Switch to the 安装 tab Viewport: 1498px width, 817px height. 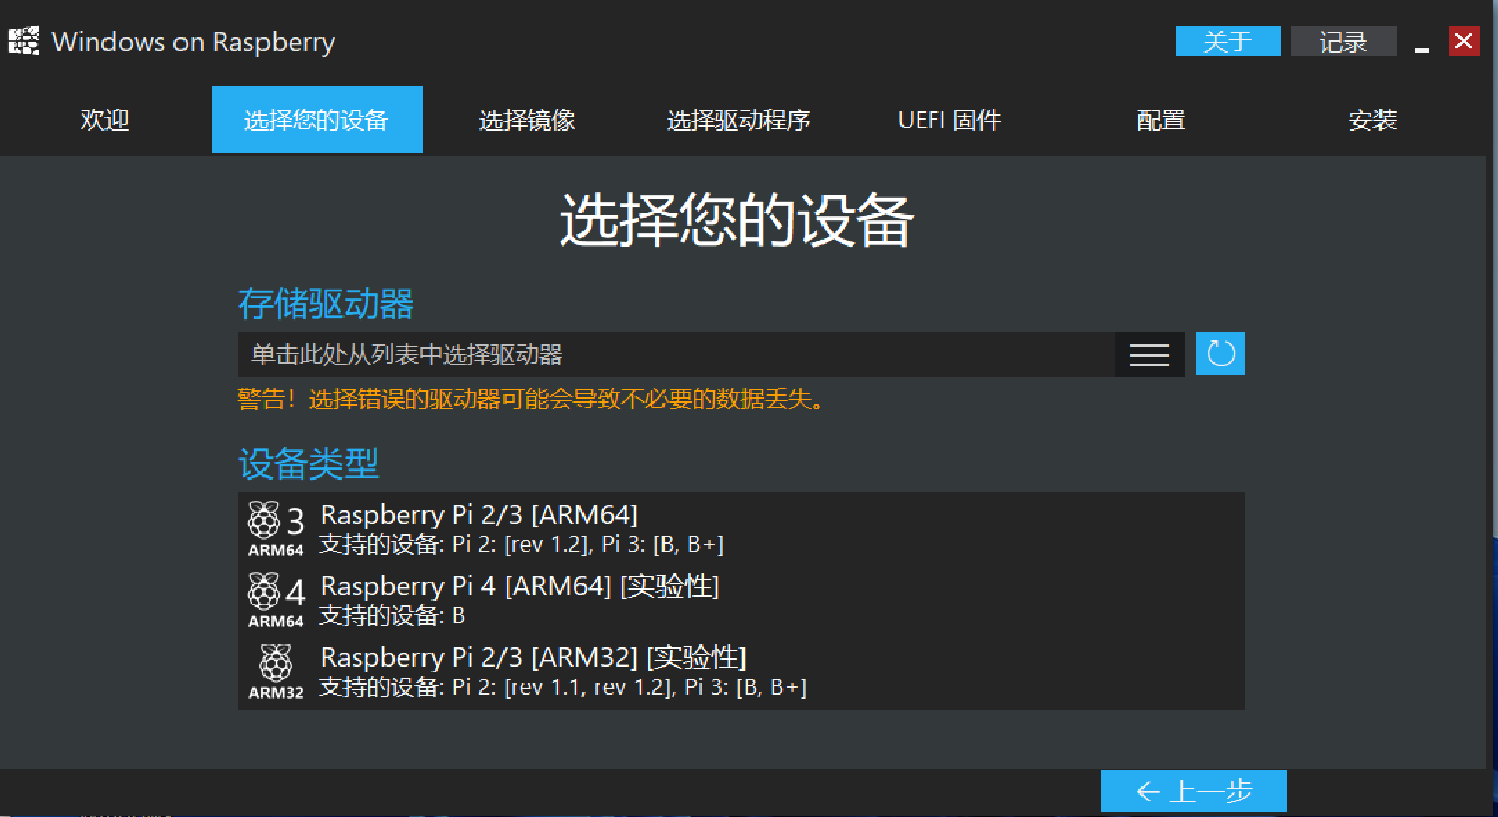pos(1373,120)
